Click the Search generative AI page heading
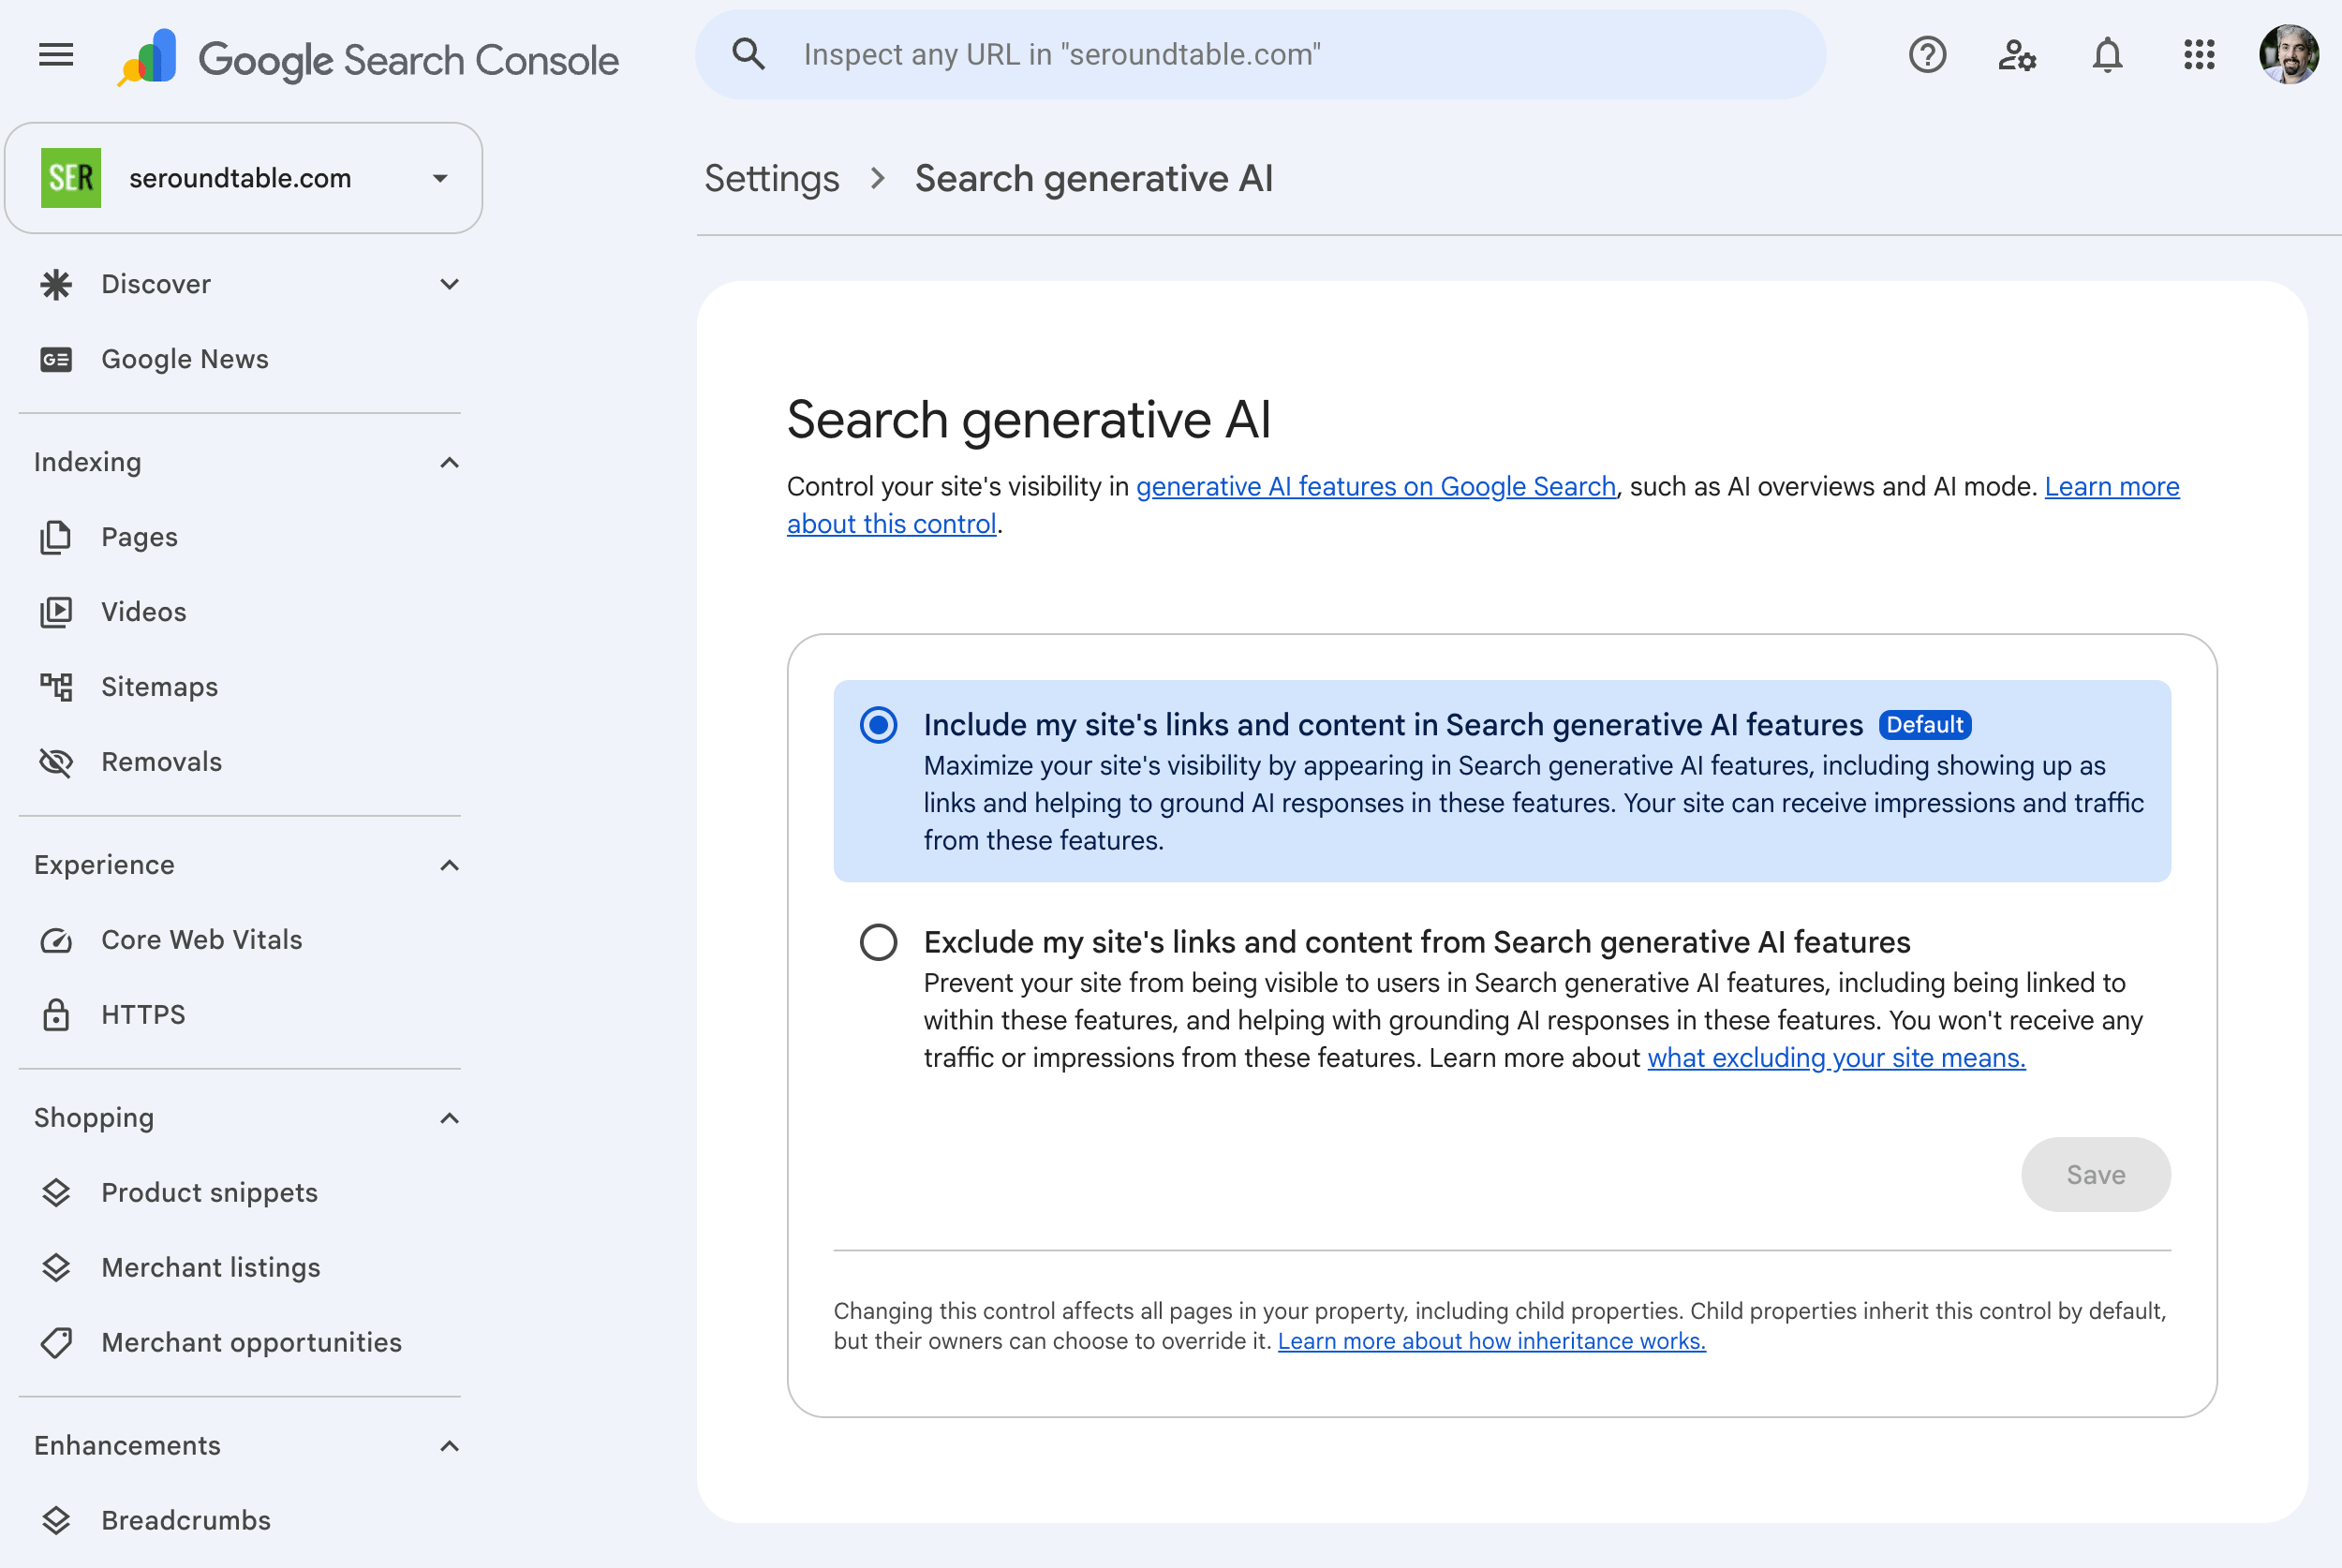This screenshot has height=1568, width=2342. 1029,419
